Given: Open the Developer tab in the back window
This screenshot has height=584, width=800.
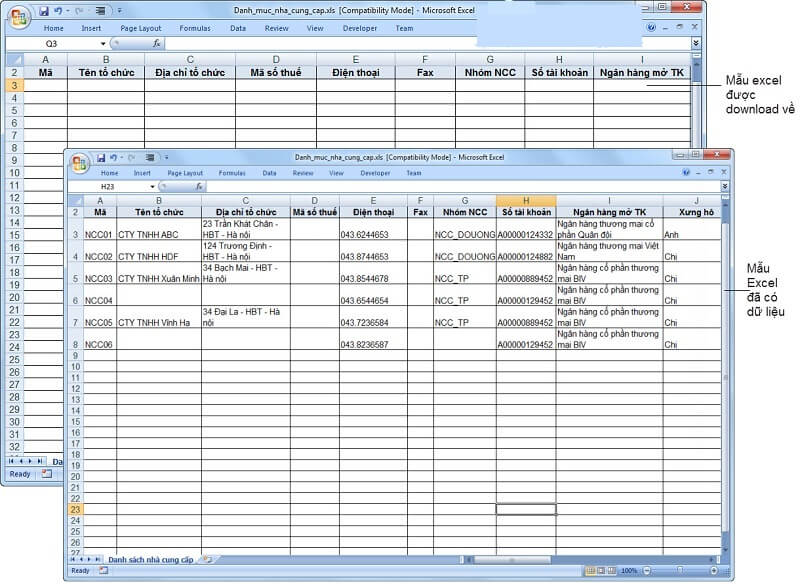Looking at the screenshot, I should tap(360, 28).
